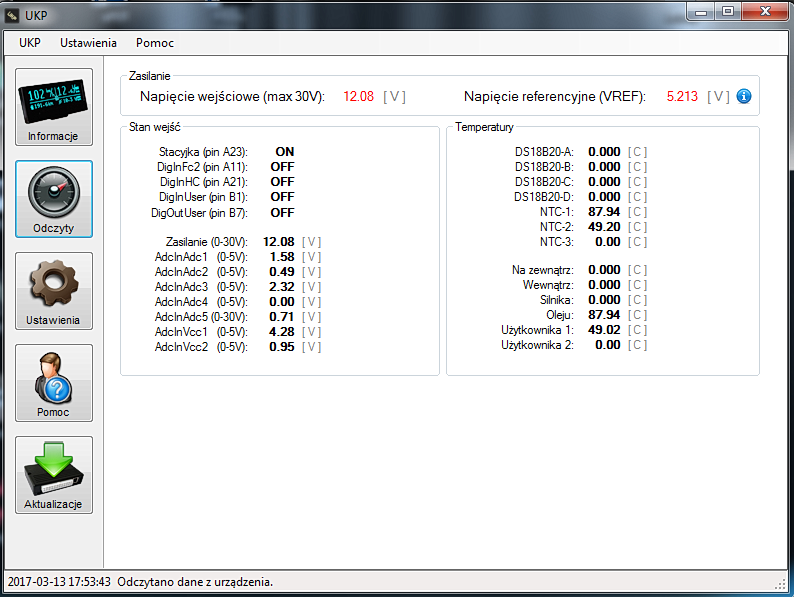Viewport: 794px width, 597px height.
Task: Open the Informacje panel from the sidebar
Action: pyautogui.click(x=54, y=107)
